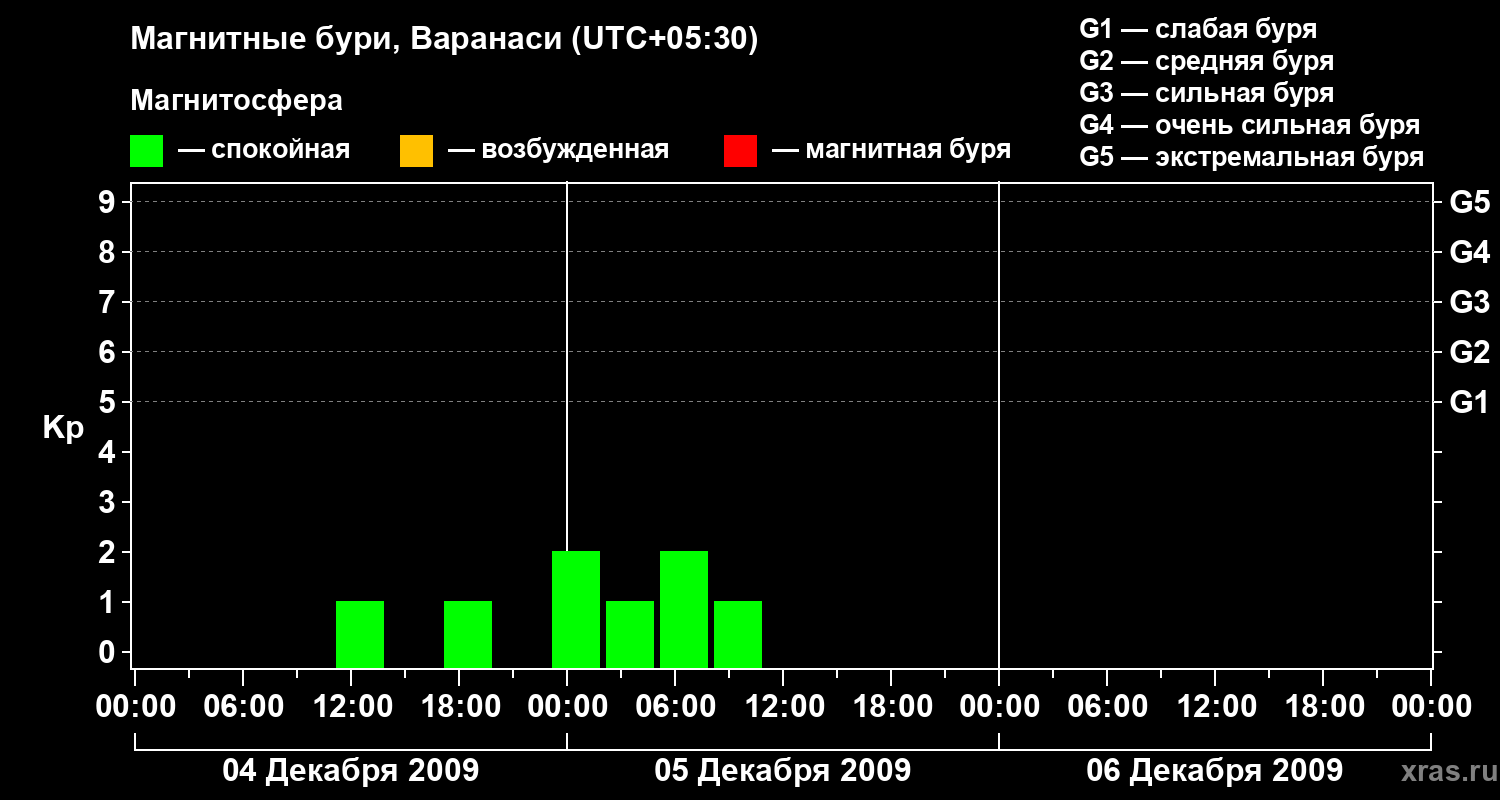Click the '— возбужденная' legend label
The height and width of the screenshot is (800, 1500).
pos(558,150)
